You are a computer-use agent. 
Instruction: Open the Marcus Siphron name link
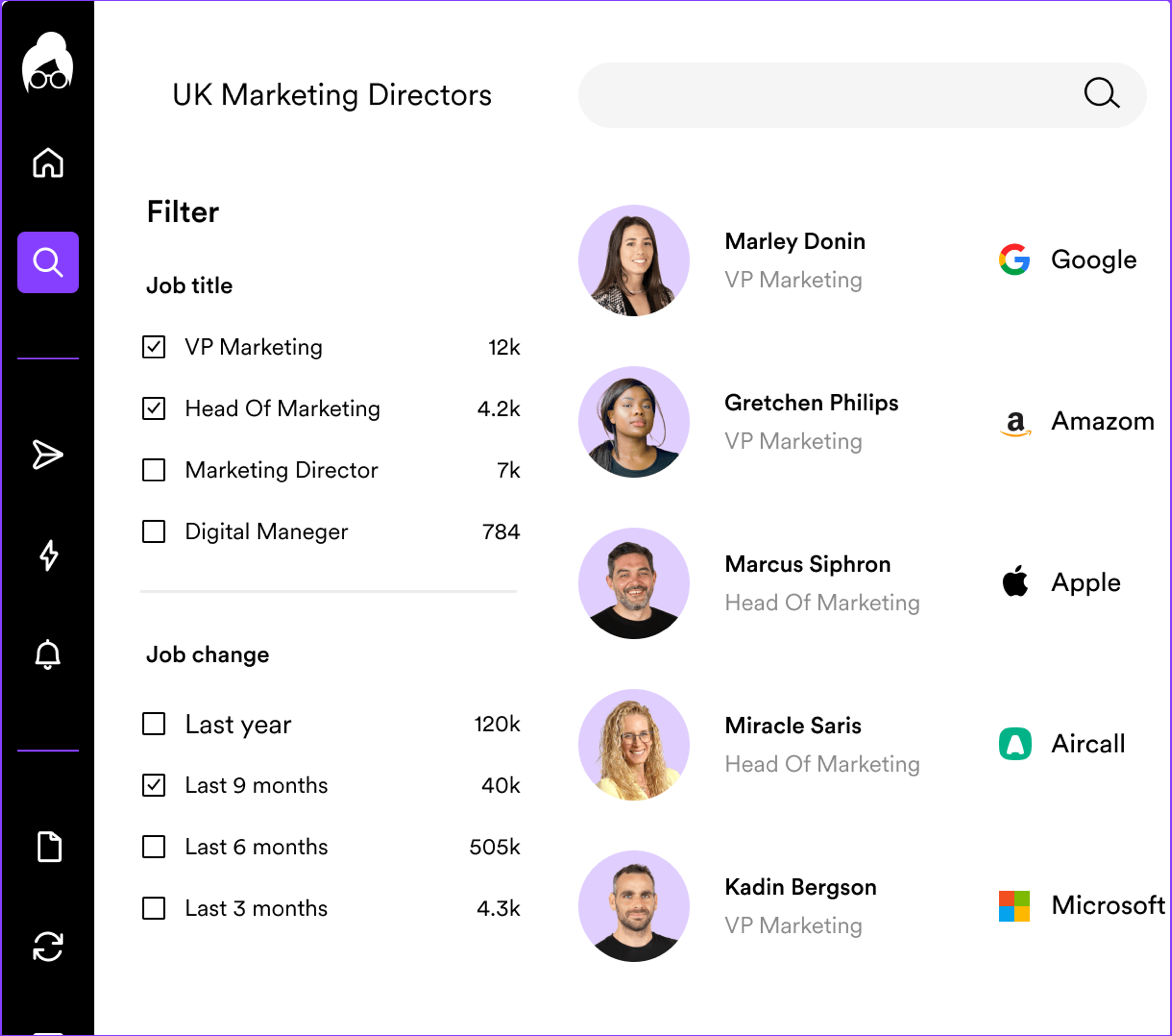[x=808, y=564]
